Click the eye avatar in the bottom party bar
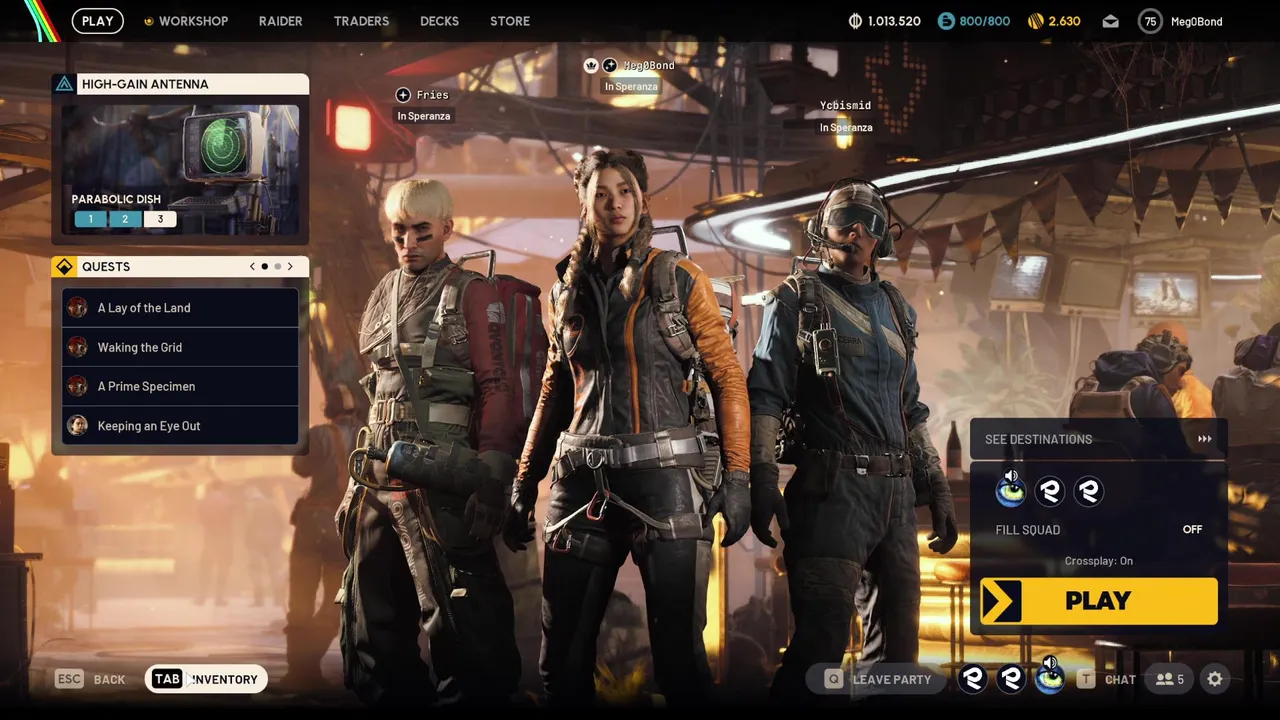This screenshot has width=1280, height=720. (1049, 679)
